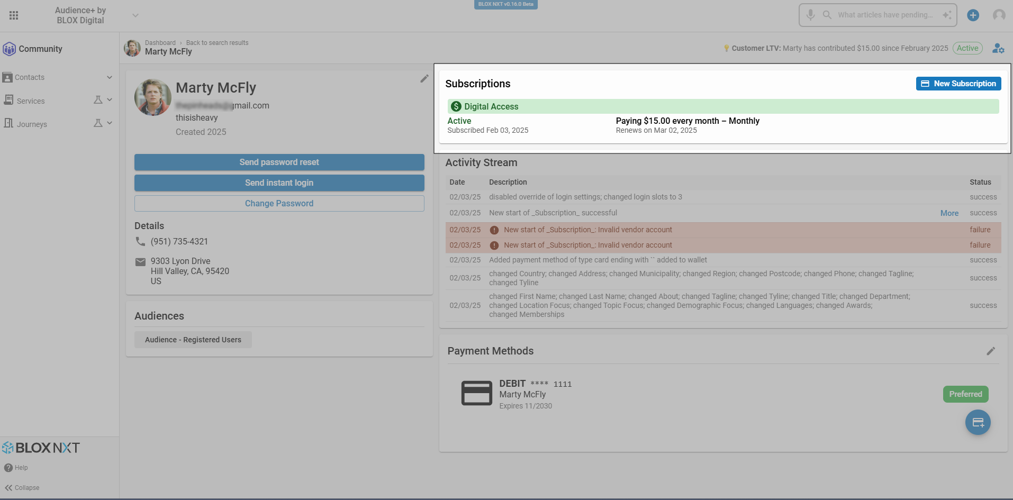The width and height of the screenshot is (1013, 500).
Task: Click the Journeys beta flask icon
Action: (x=98, y=123)
